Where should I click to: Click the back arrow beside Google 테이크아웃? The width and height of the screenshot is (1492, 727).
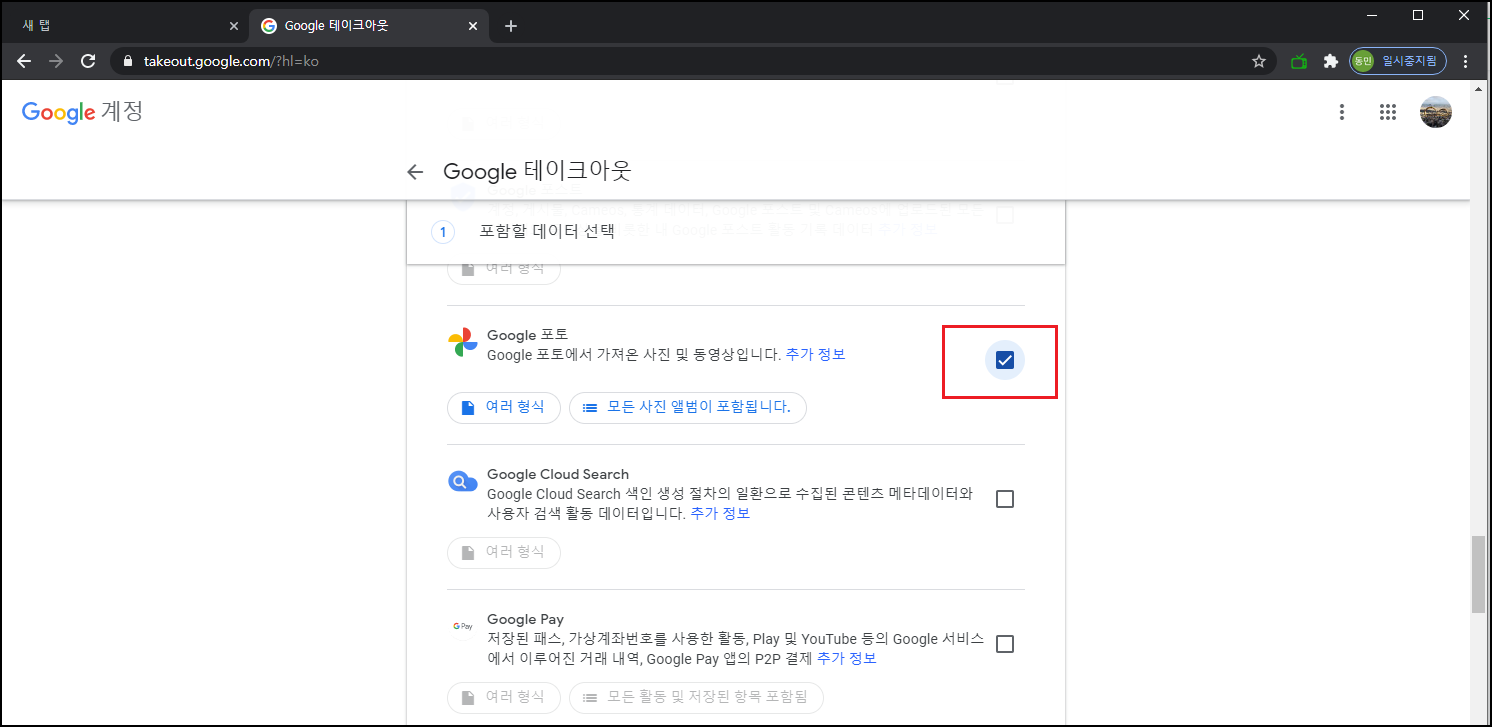coord(415,172)
